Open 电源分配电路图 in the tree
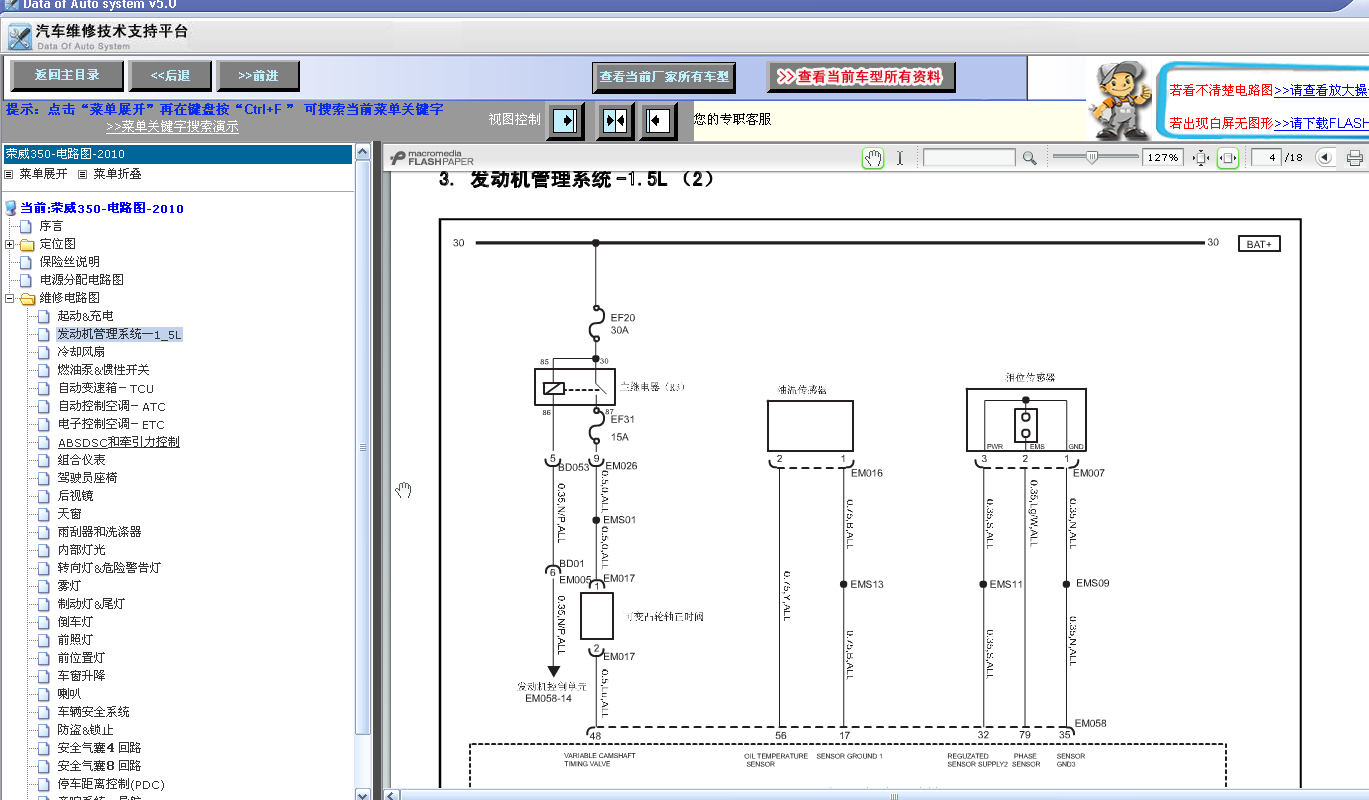Screen dimensions: 1369x800 (82, 280)
